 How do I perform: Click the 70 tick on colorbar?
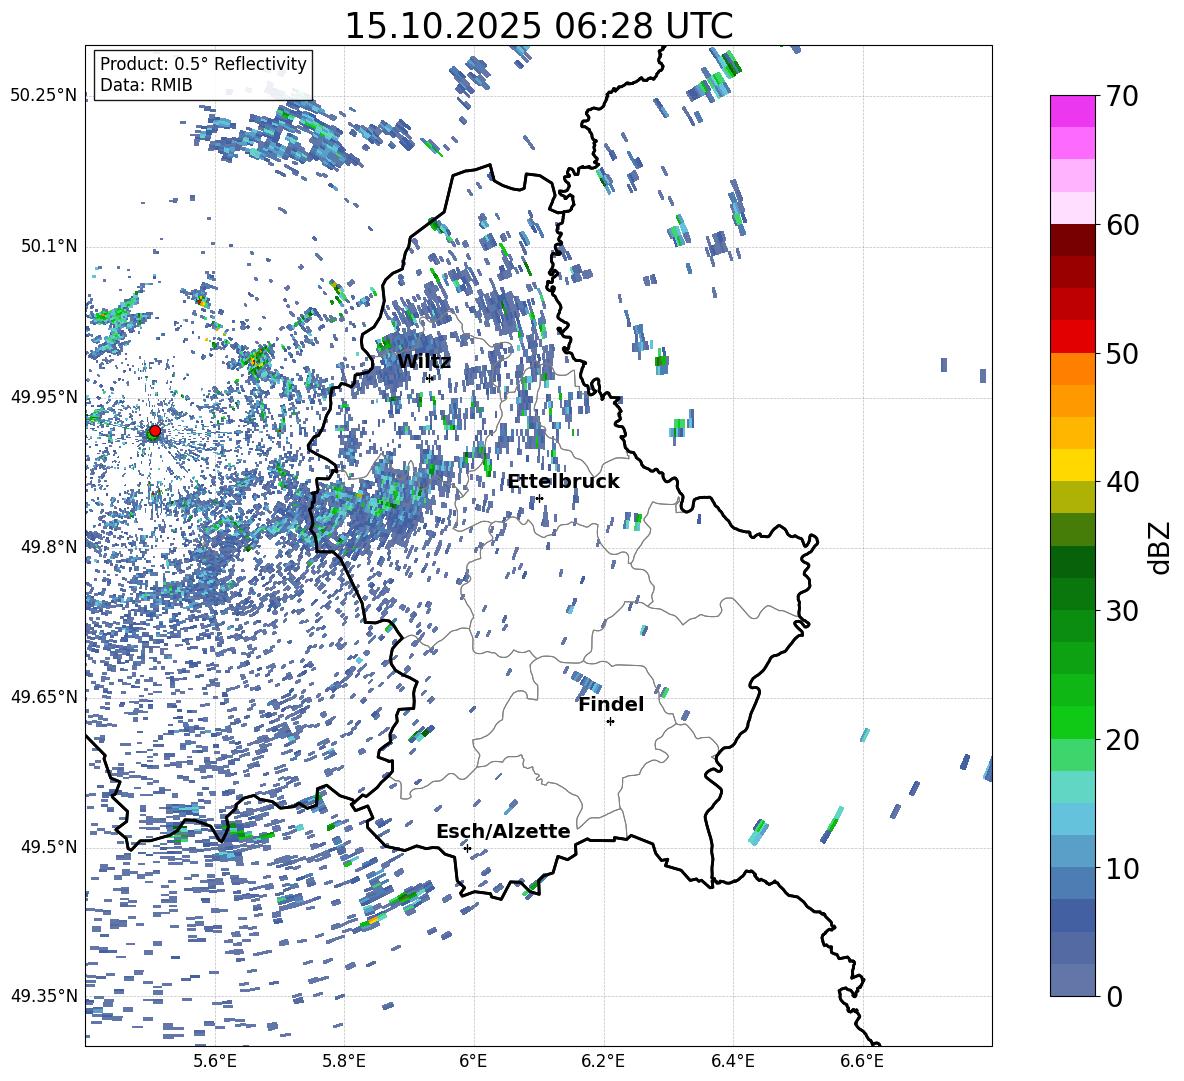(1122, 96)
